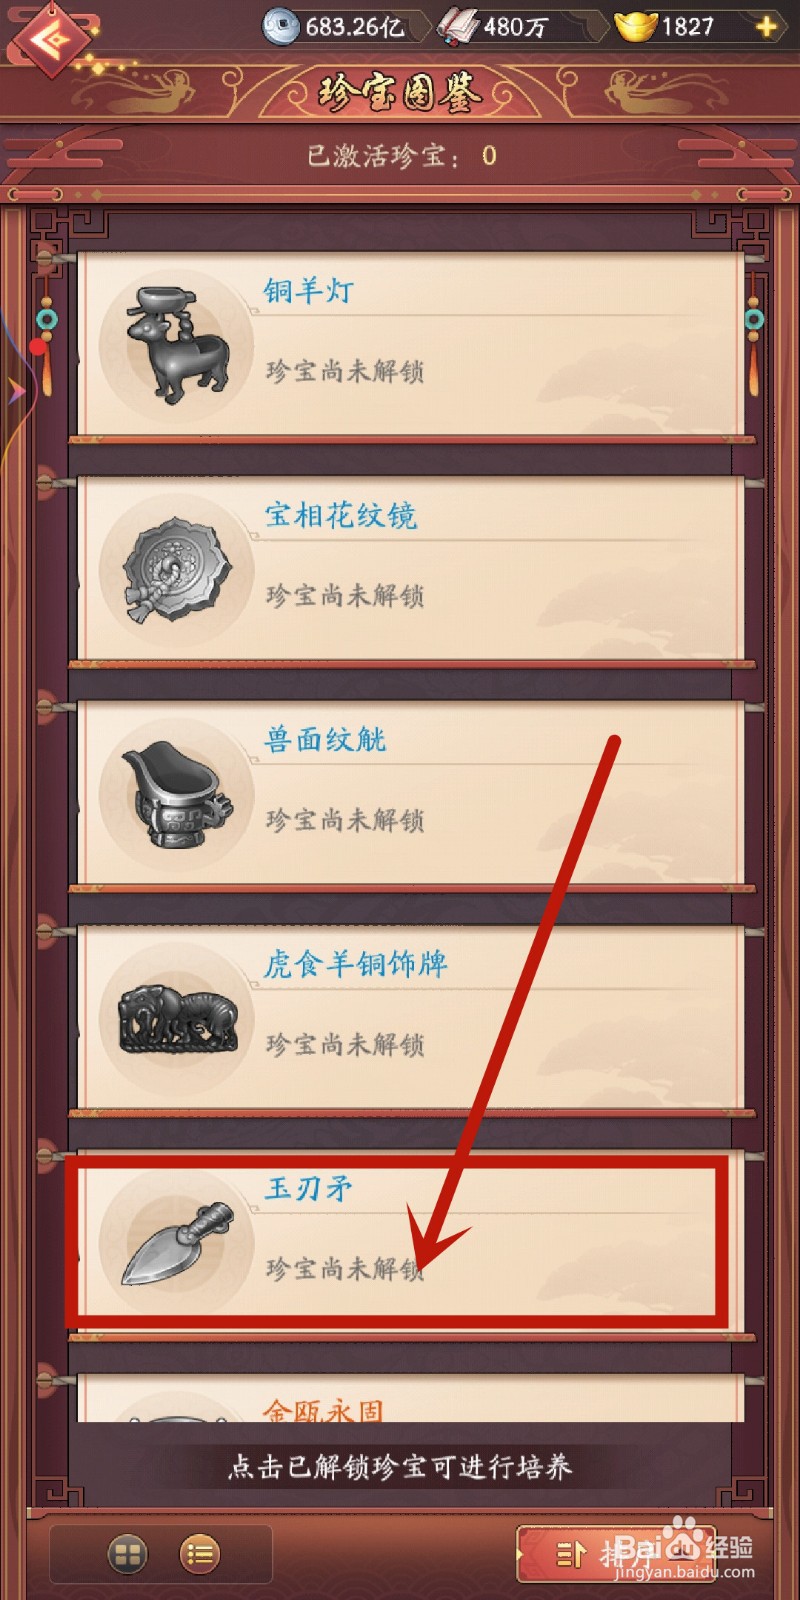Screen dimensions: 800x1600
Task: Switch to list view layout
Action: coord(200,1554)
